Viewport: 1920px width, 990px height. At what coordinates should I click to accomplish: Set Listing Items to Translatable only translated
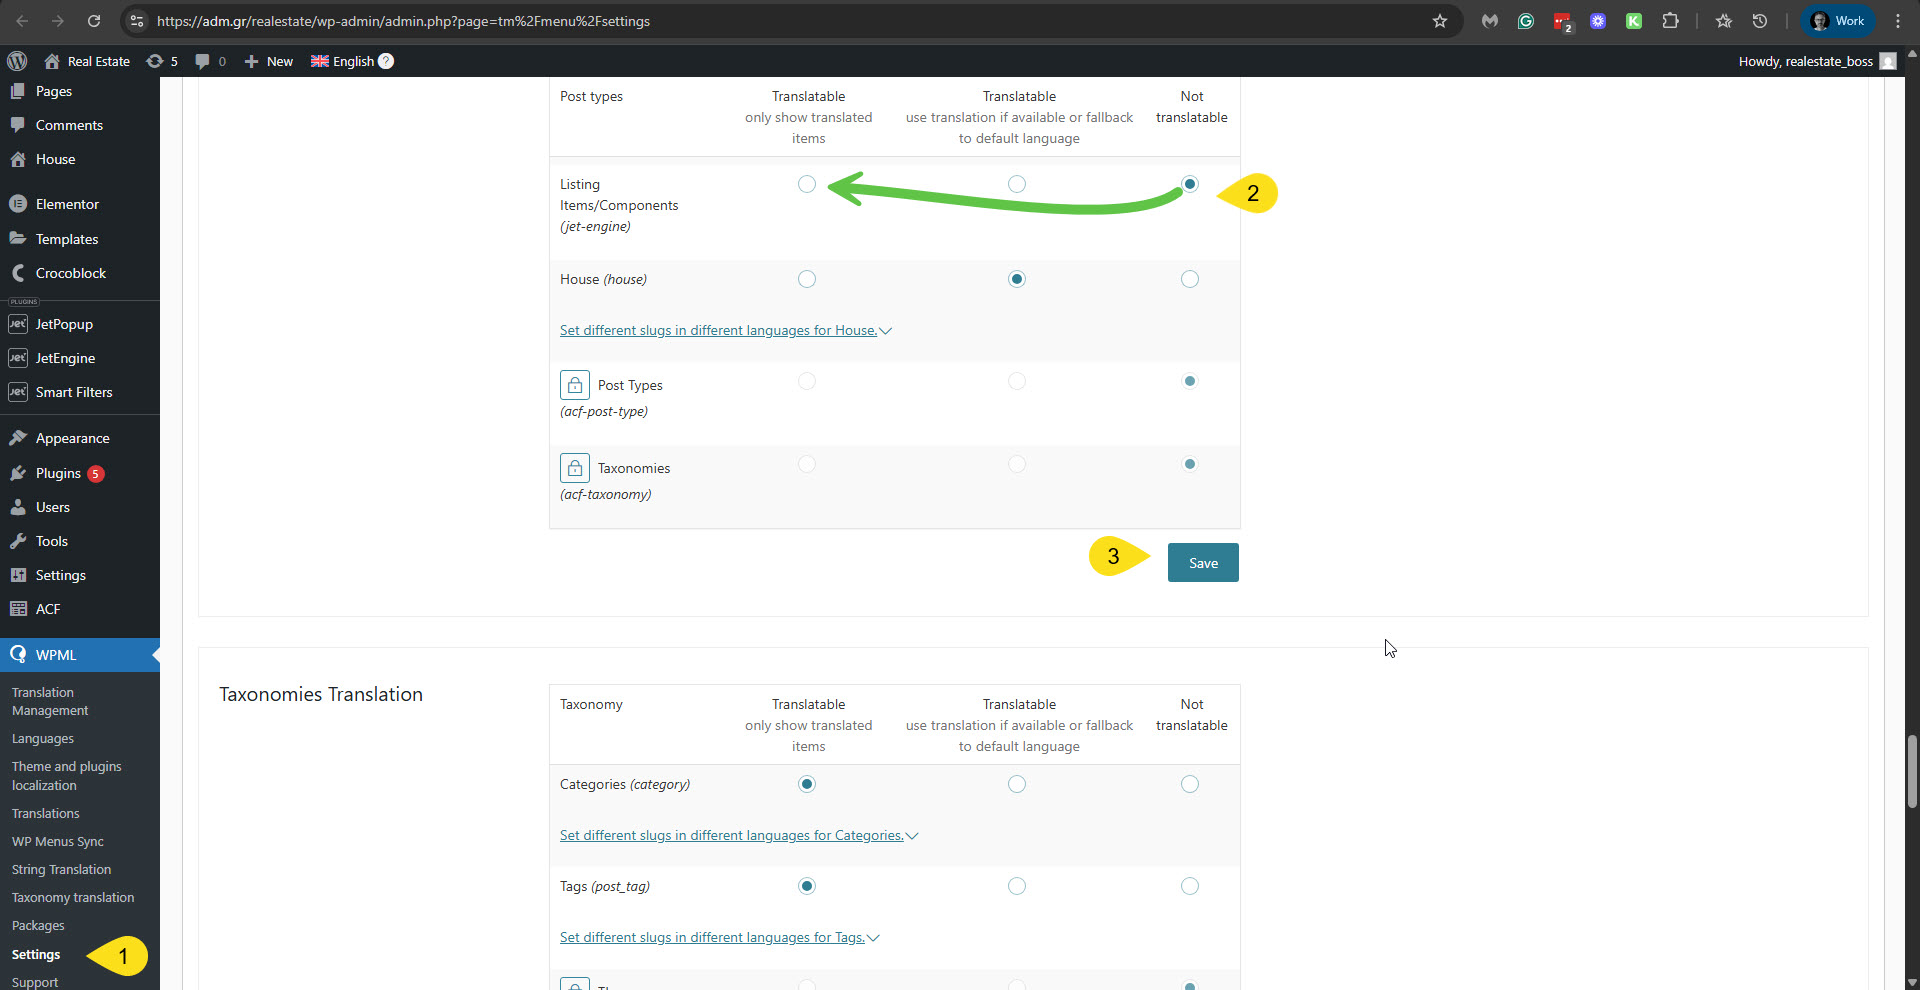tap(807, 184)
